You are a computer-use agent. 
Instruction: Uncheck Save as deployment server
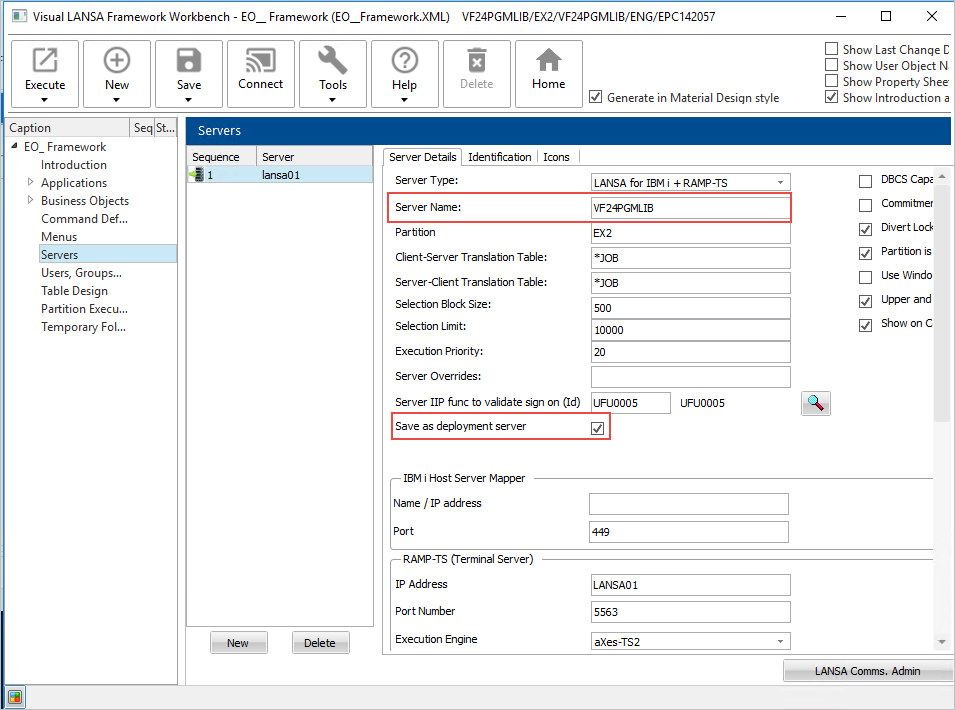tap(598, 428)
